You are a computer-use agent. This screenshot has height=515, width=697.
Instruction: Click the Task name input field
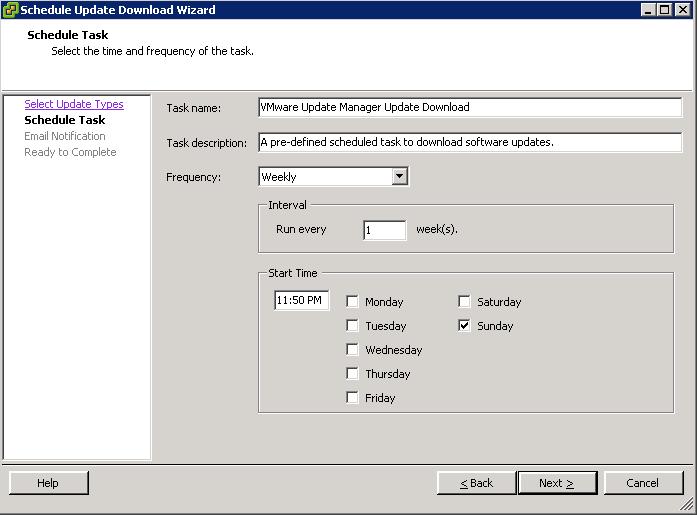470,107
